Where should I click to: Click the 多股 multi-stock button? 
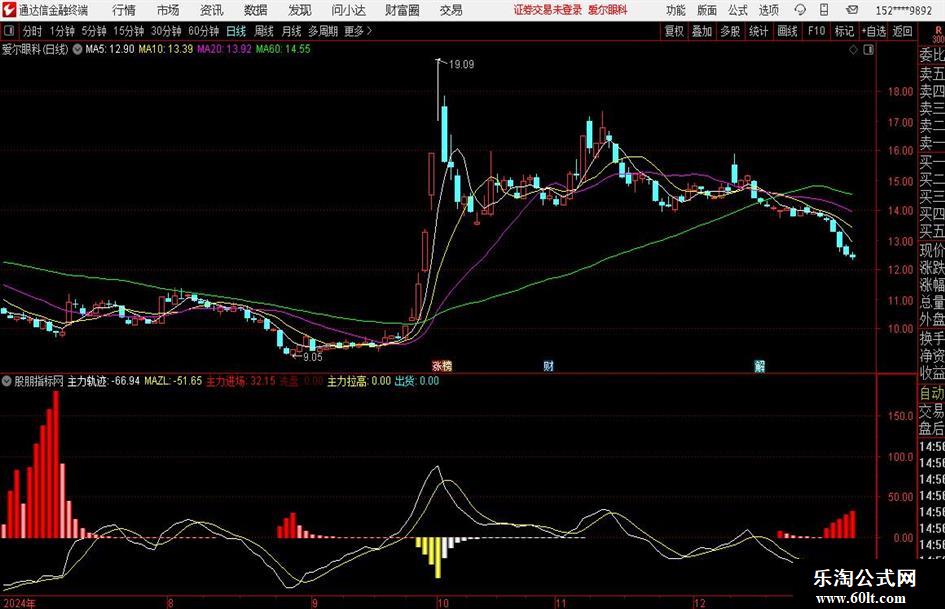(730, 31)
